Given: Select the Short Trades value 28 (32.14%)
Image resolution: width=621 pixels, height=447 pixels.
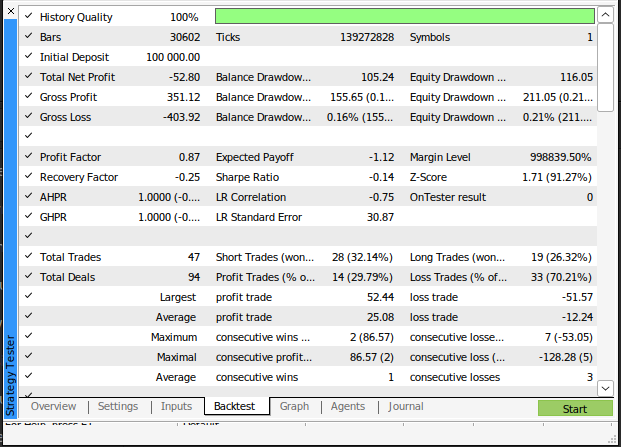Looking at the screenshot, I should (362, 257).
